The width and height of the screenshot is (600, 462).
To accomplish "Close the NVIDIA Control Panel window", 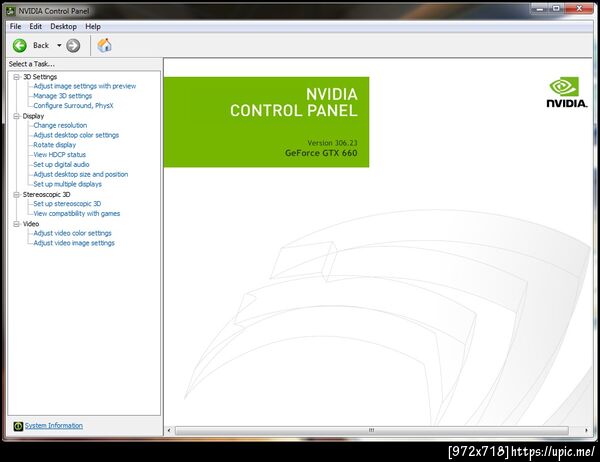I will point(579,8).
